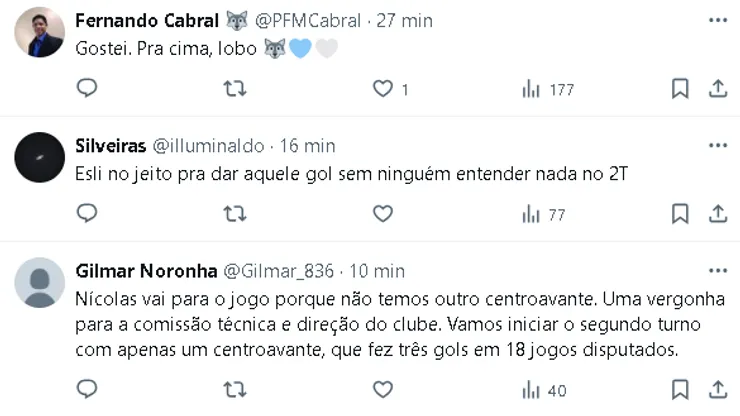740x416 pixels.
Task: Bookmark Fernando Cabral's tweet
Action: click(x=680, y=89)
